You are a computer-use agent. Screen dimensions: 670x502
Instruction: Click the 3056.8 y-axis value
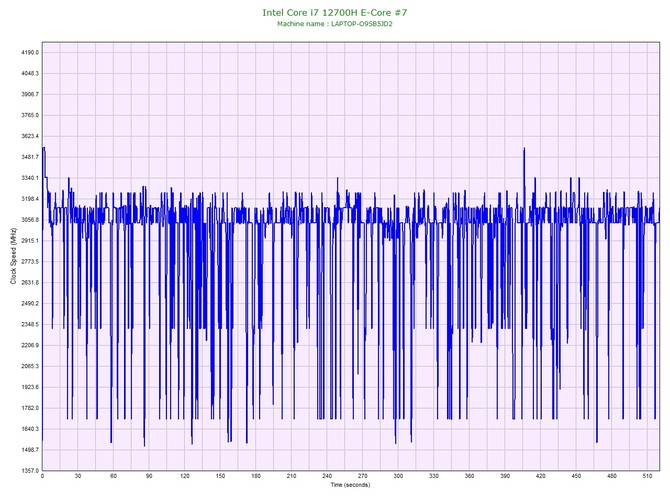pos(30,220)
